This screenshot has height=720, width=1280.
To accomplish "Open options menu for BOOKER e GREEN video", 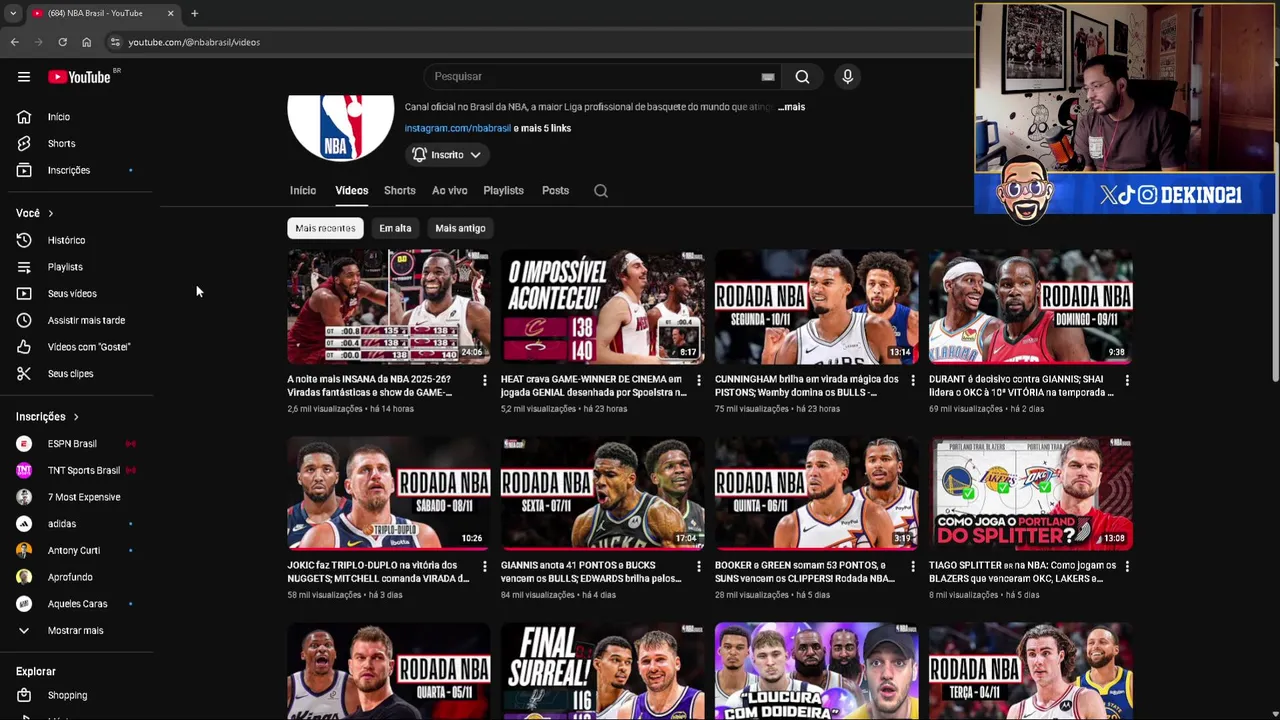I will pos(913,567).
